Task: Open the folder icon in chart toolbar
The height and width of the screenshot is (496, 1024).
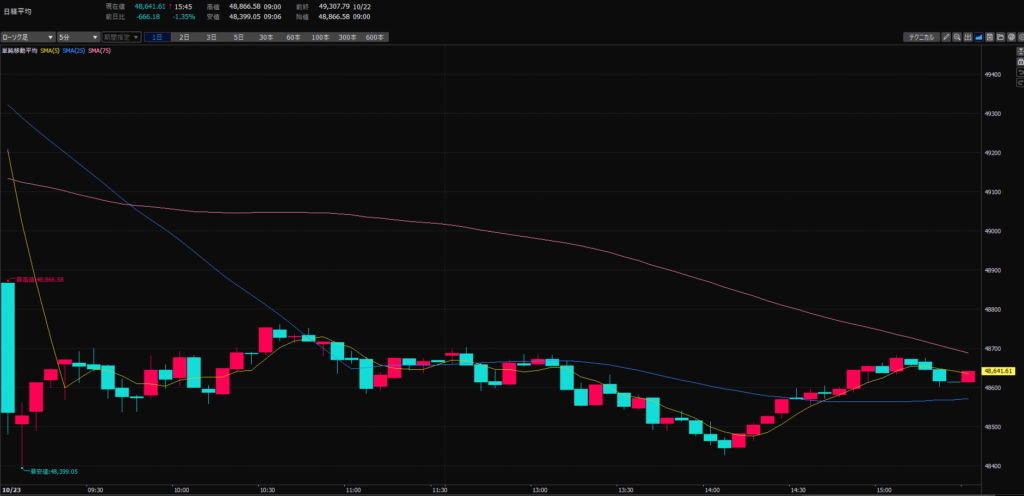Action: (x=1000, y=37)
